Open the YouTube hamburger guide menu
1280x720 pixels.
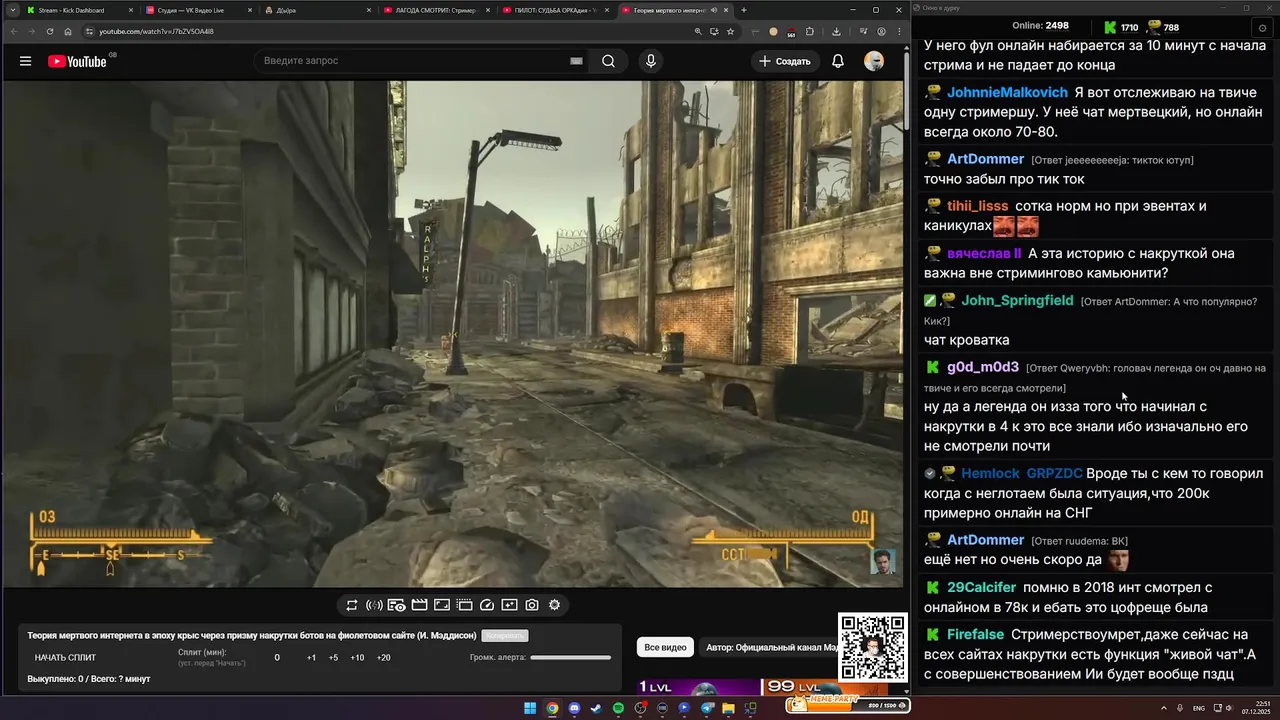point(25,61)
